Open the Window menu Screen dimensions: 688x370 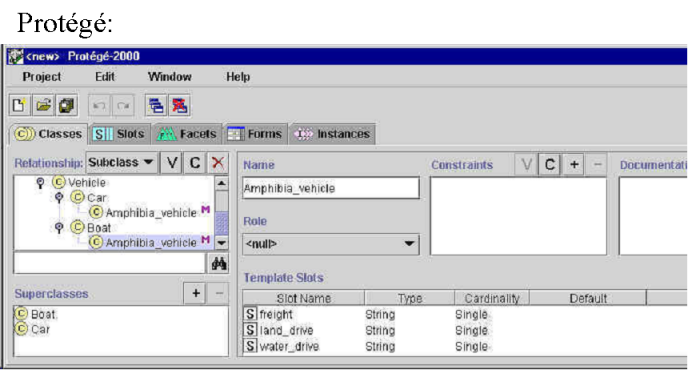click(169, 77)
